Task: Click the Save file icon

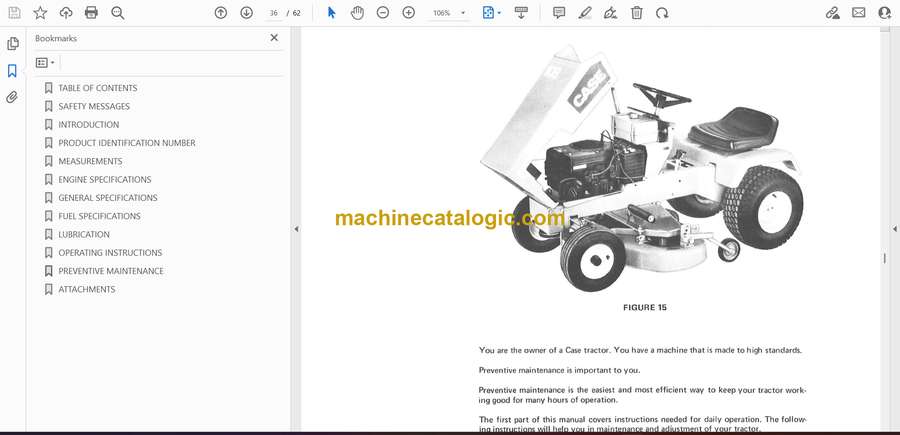Action: point(14,13)
